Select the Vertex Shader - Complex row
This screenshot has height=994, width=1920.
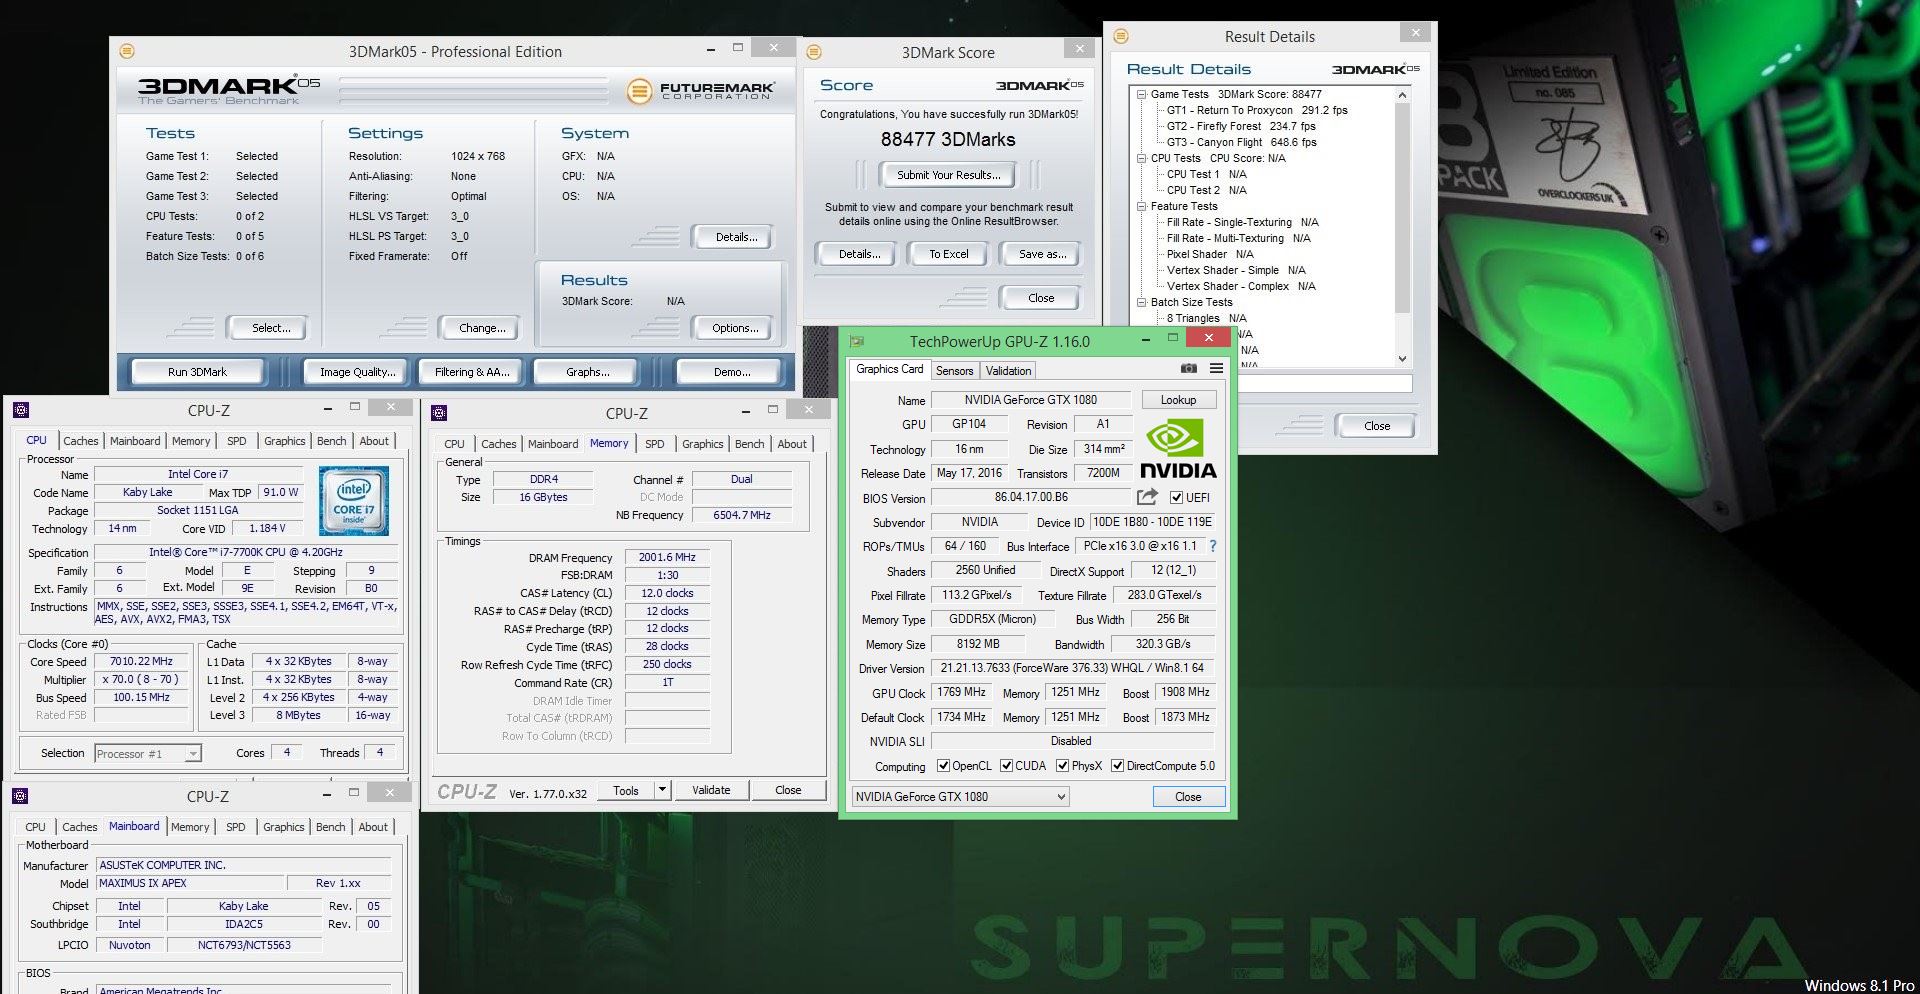point(1240,286)
